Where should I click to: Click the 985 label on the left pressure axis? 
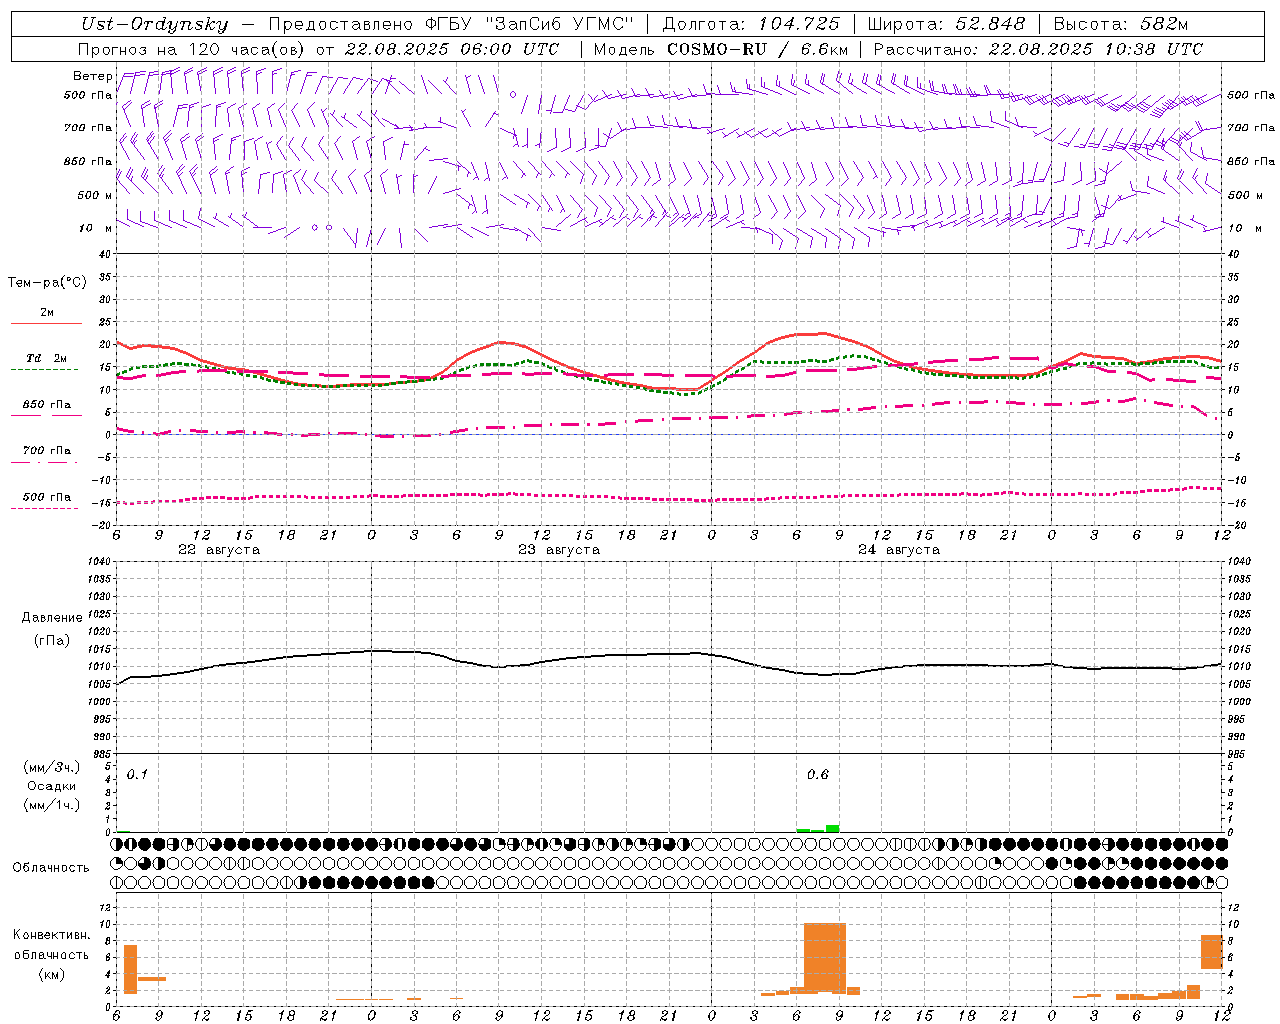click(103, 754)
